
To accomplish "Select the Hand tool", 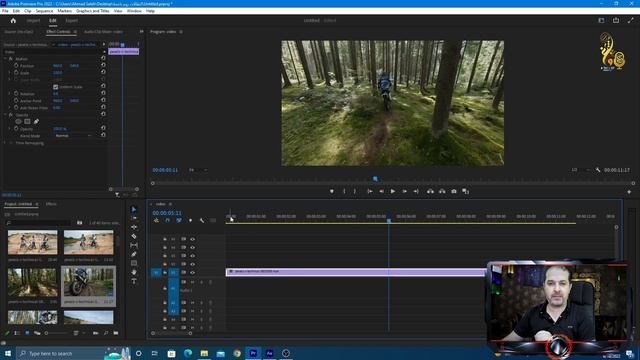I will click(x=134, y=272).
